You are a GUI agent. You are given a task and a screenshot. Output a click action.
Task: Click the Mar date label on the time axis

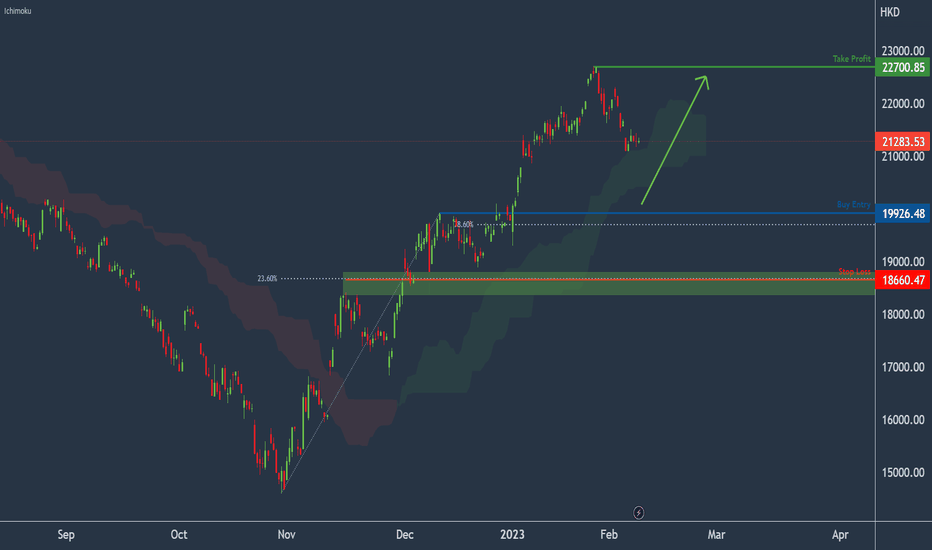point(716,535)
